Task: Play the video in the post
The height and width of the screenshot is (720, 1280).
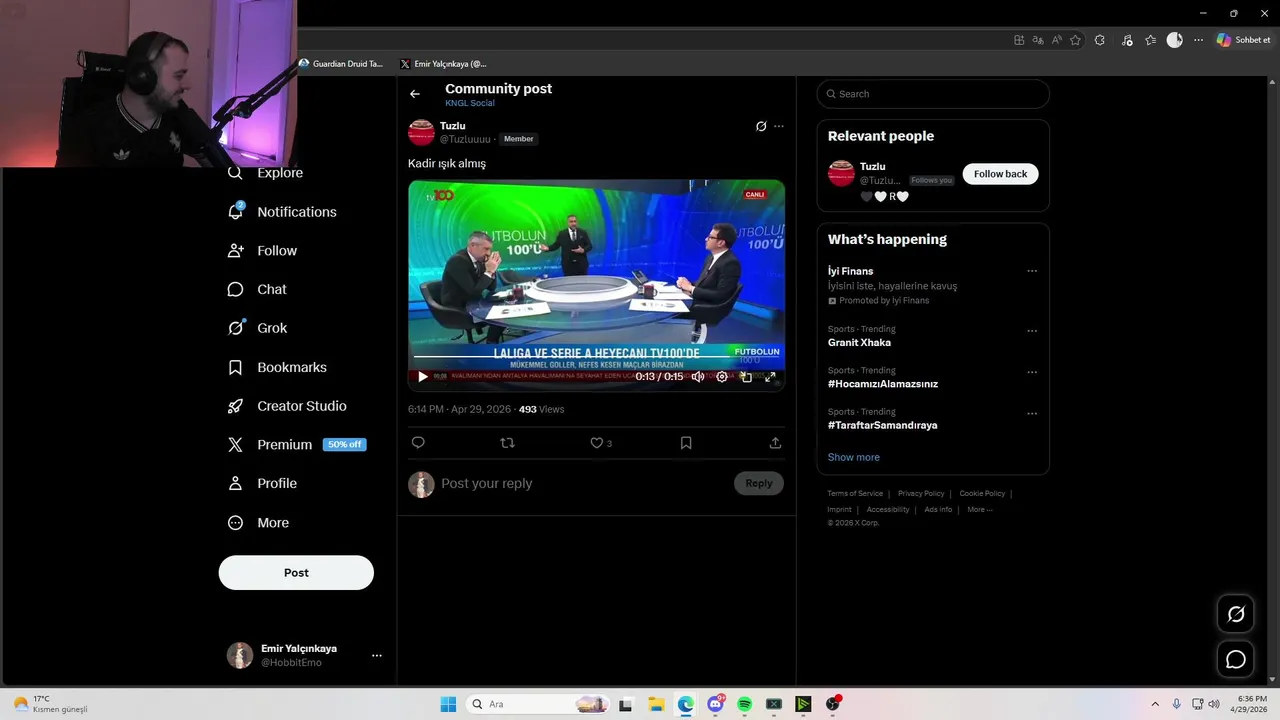Action: [423, 377]
